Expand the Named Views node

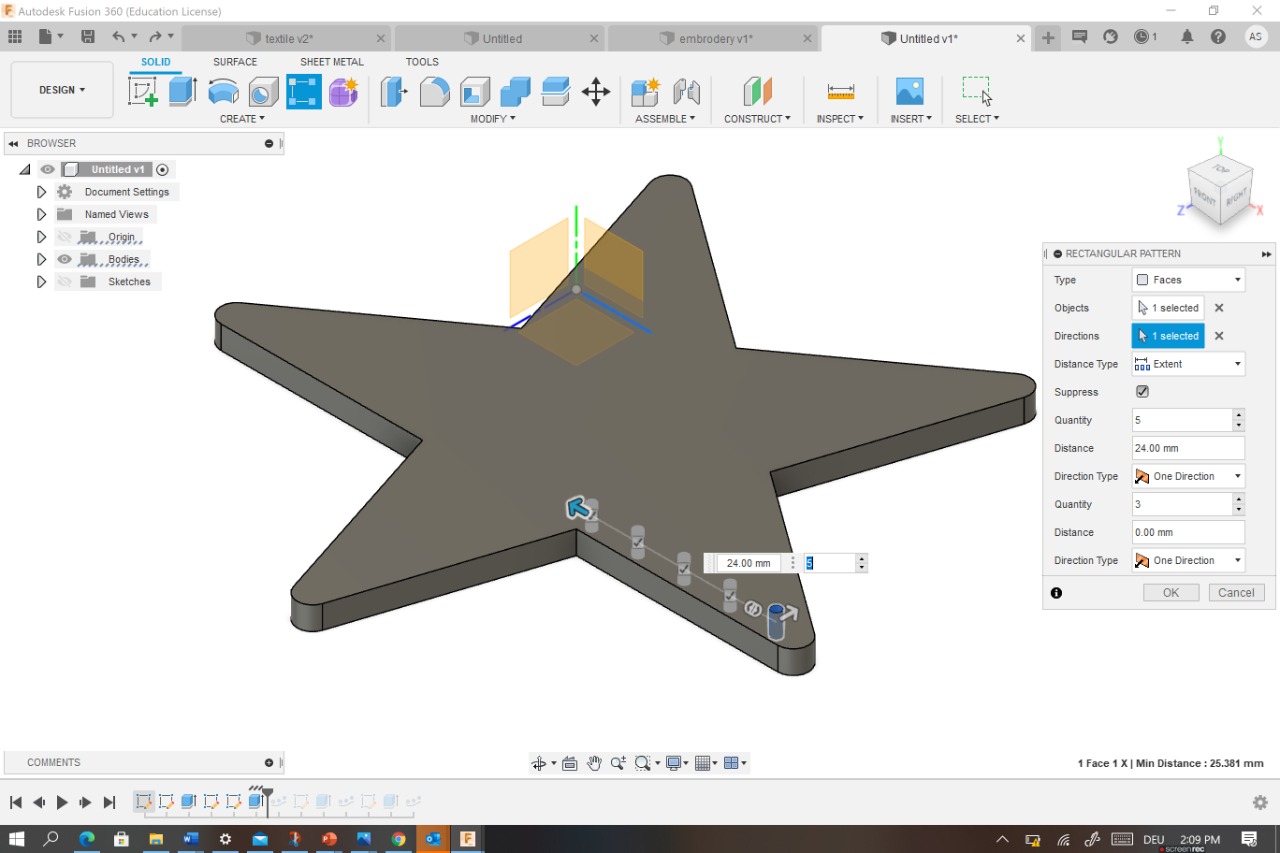click(x=41, y=214)
